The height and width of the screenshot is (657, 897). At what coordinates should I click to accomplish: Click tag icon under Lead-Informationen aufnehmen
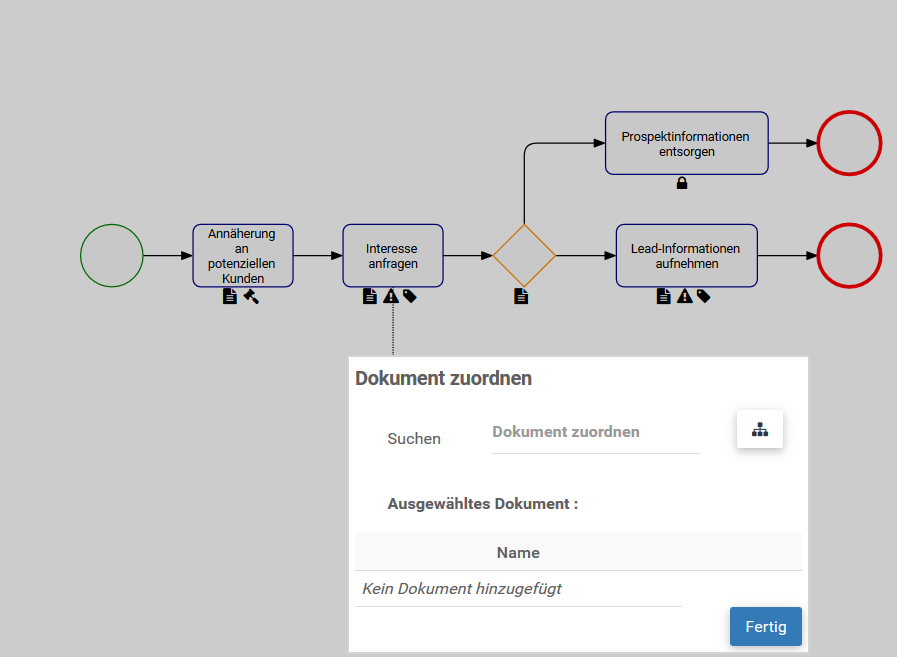pos(704,296)
